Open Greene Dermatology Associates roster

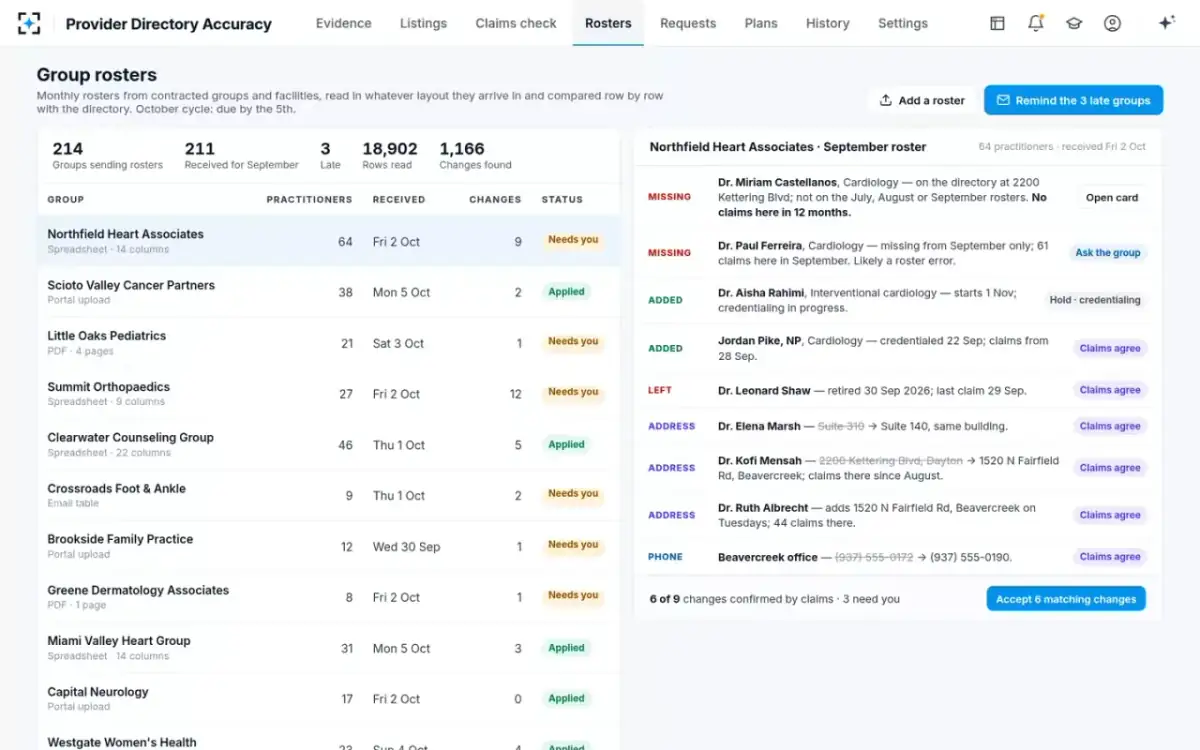click(x=329, y=597)
